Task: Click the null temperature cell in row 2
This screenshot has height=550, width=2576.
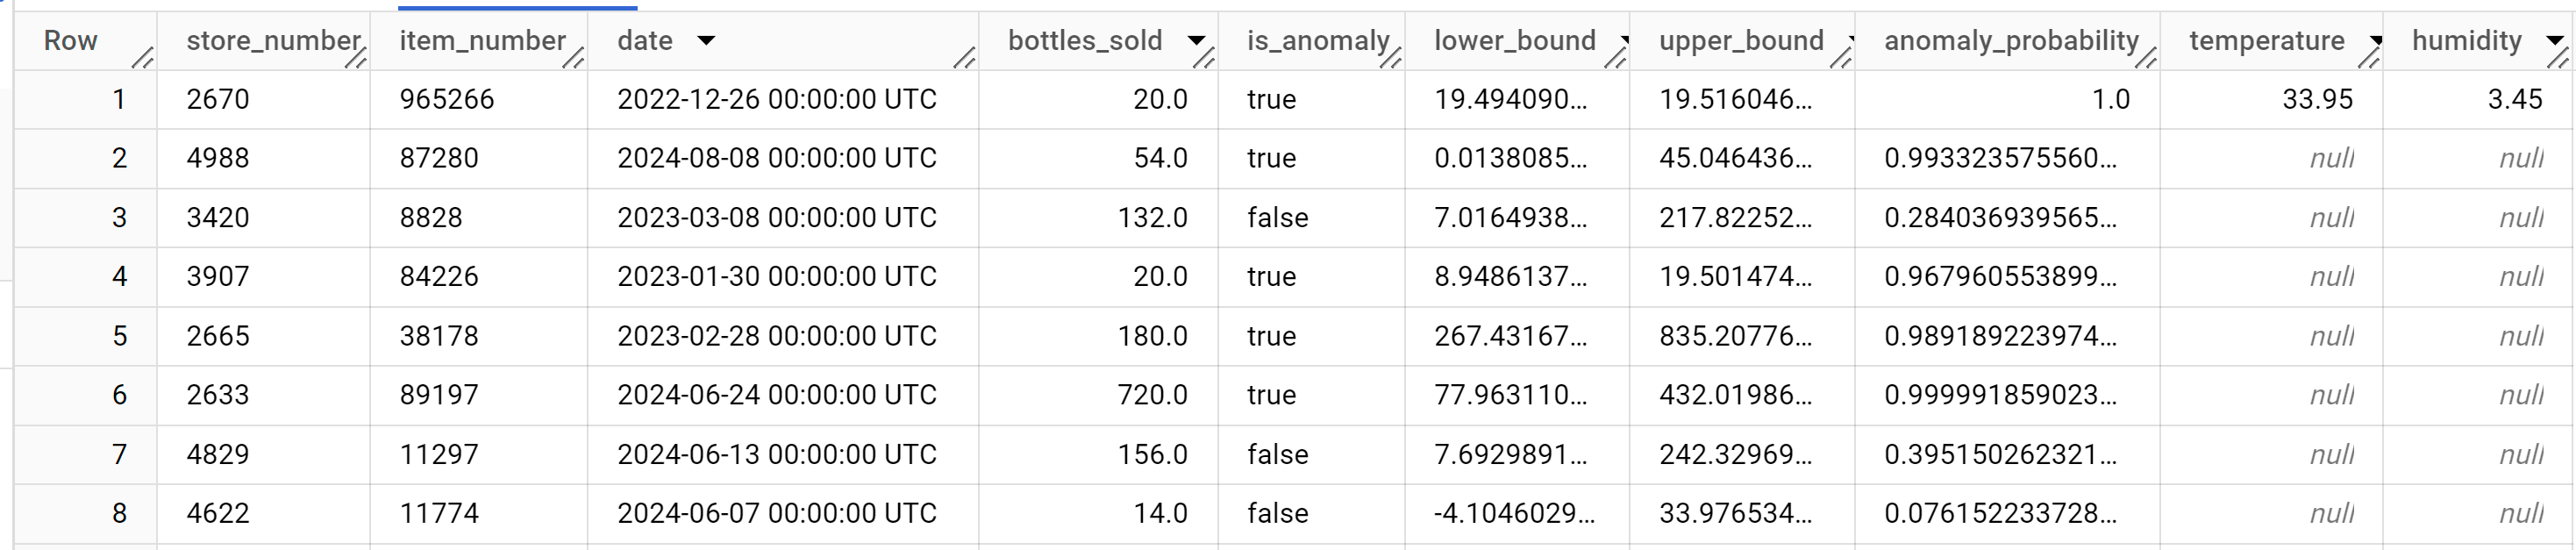Action: point(2332,158)
